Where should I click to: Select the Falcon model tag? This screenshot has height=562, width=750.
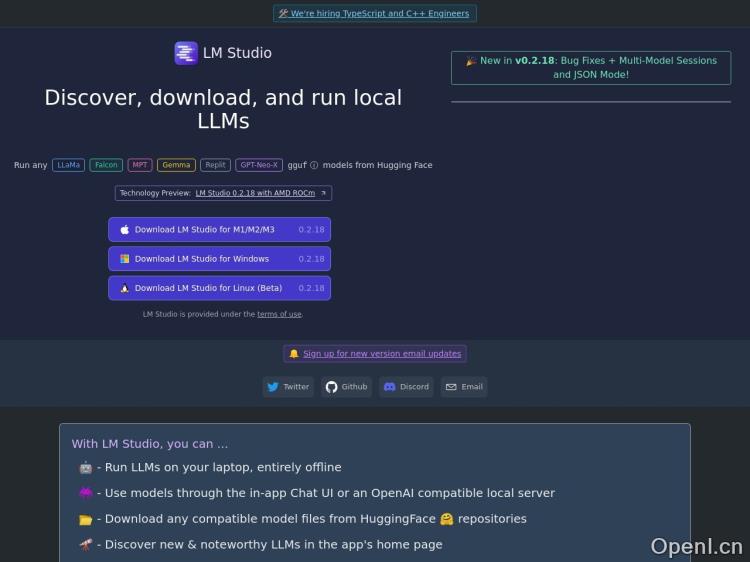point(106,165)
